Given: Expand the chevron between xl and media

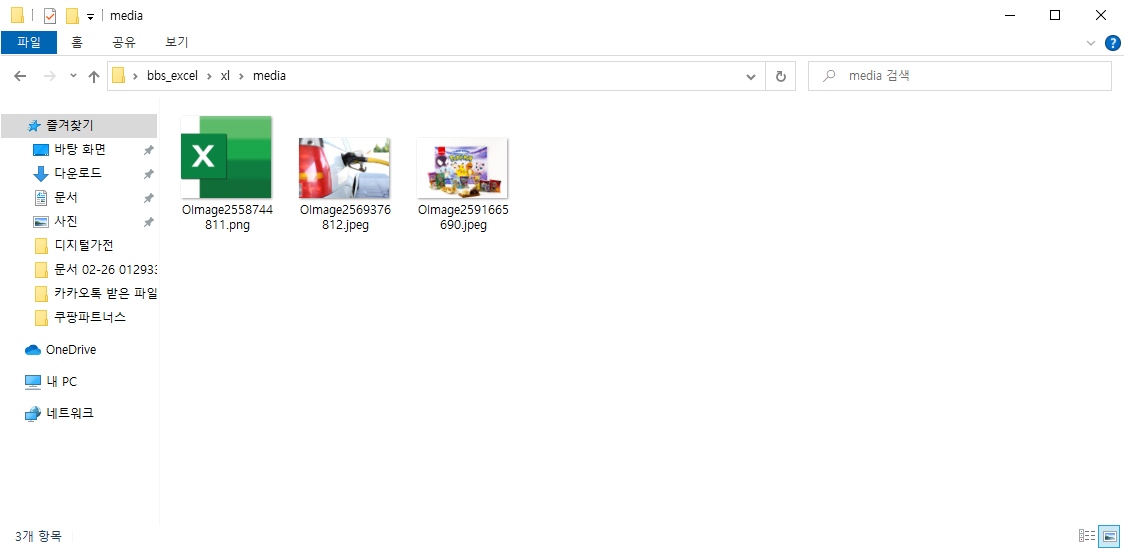Looking at the screenshot, I should 243,75.
